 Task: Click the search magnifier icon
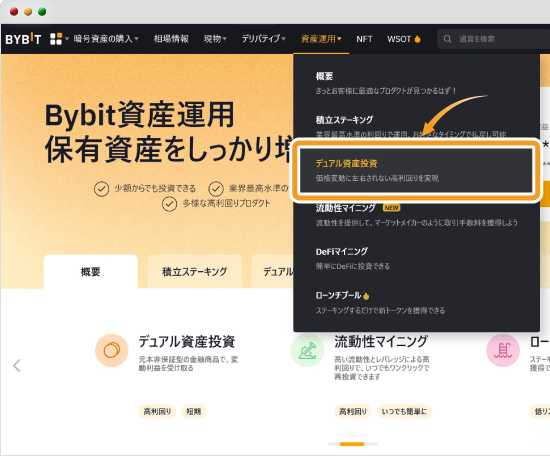447,39
